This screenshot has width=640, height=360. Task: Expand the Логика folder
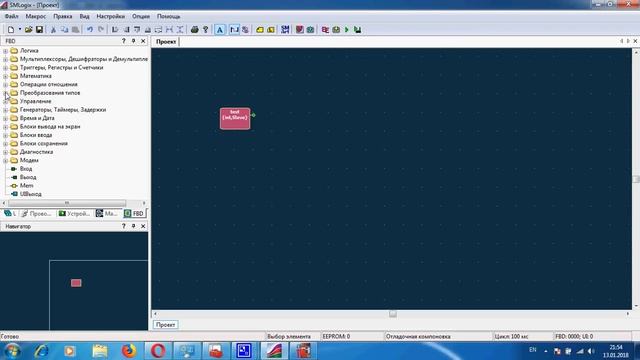click(5, 51)
